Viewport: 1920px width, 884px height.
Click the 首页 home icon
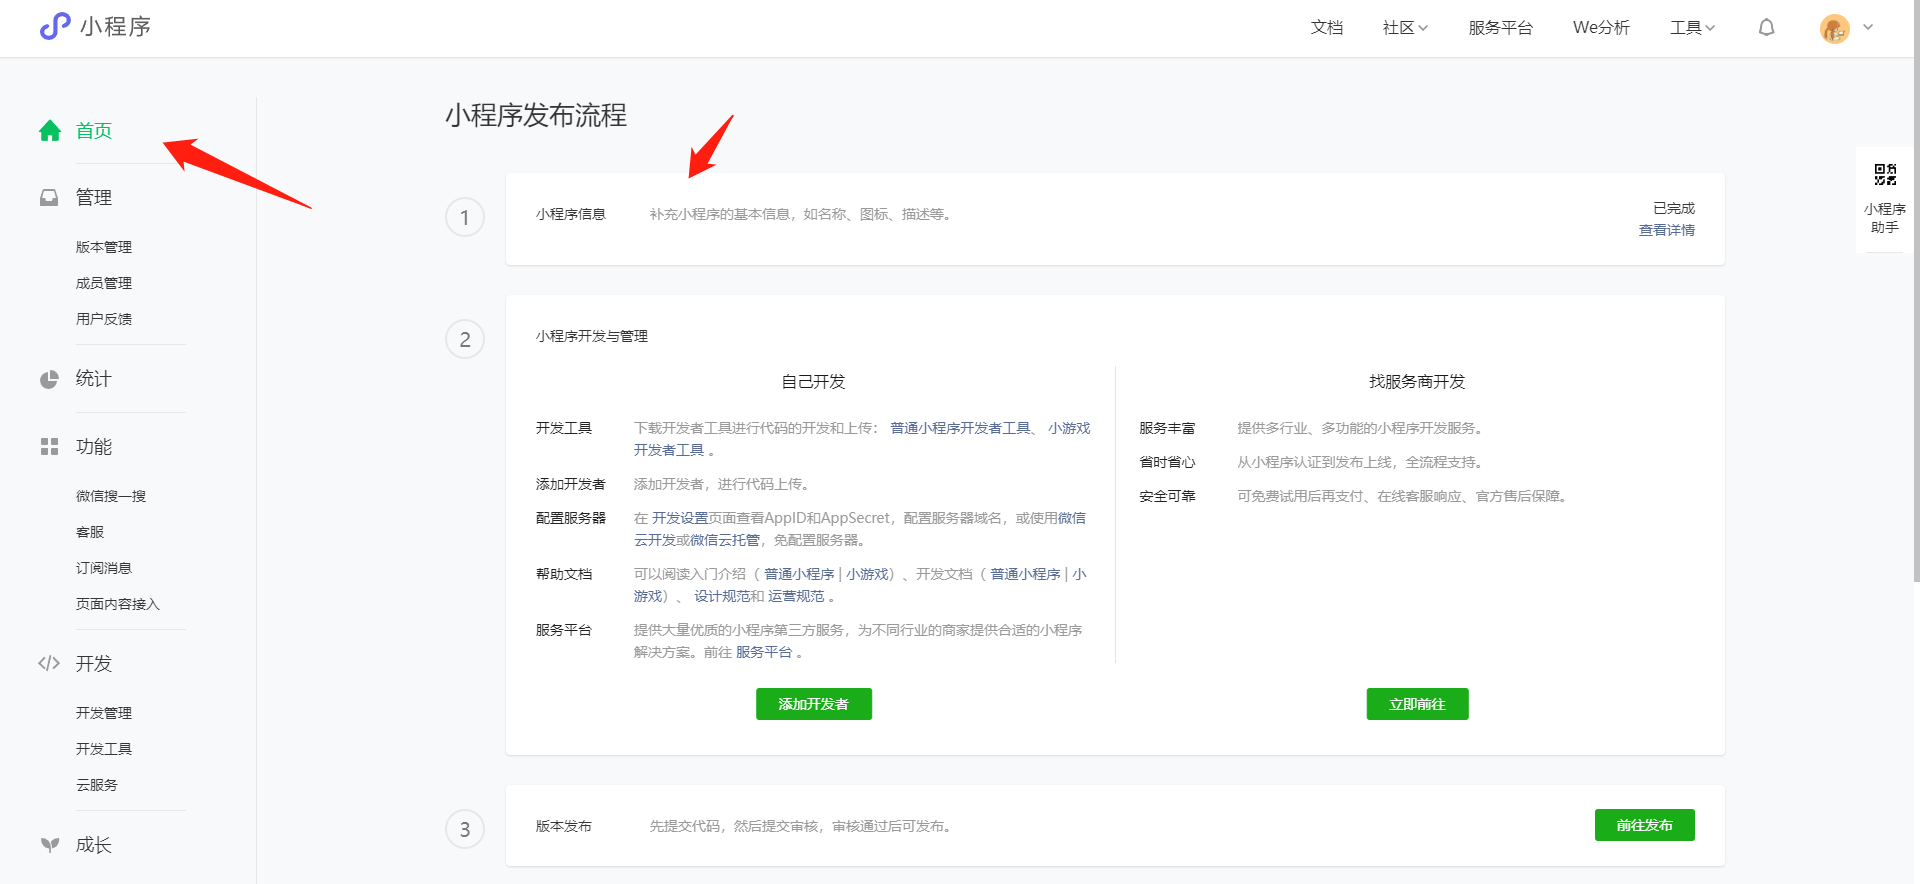click(x=50, y=131)
